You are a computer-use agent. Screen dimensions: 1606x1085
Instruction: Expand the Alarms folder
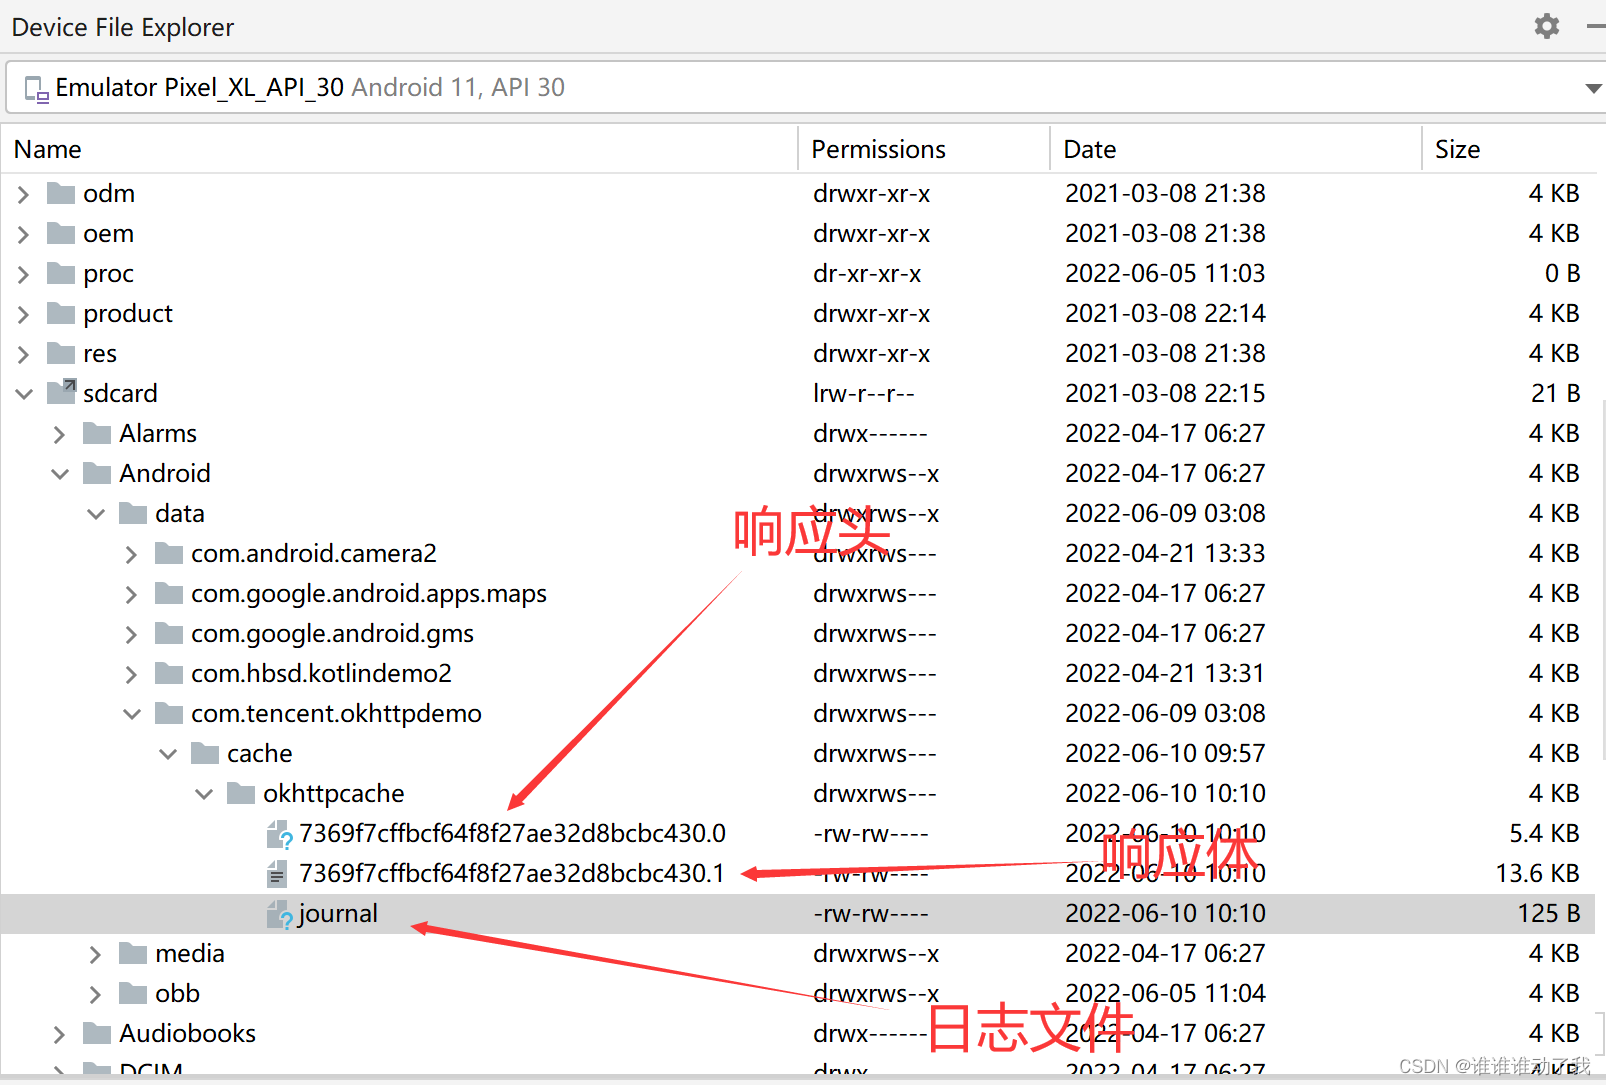(59, 433)
